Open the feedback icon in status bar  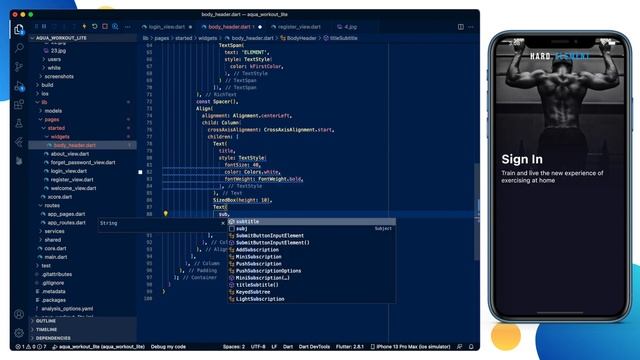(460, 347)
